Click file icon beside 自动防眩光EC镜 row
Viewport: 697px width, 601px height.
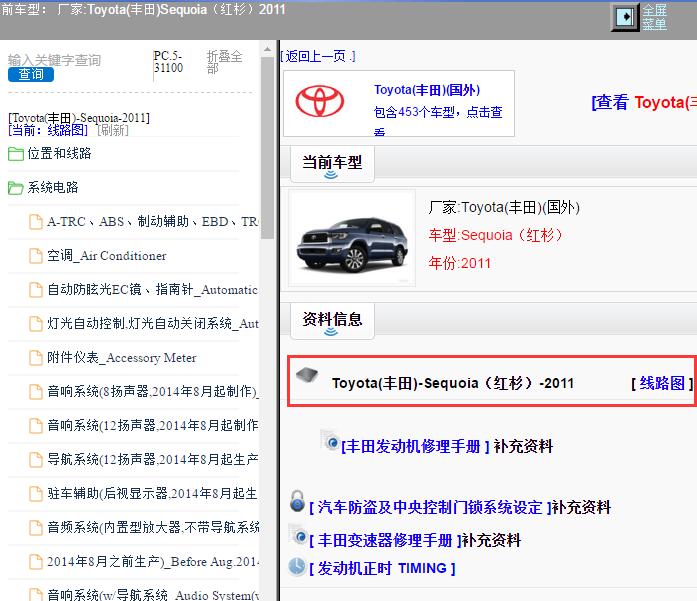(x=36, y=290)
